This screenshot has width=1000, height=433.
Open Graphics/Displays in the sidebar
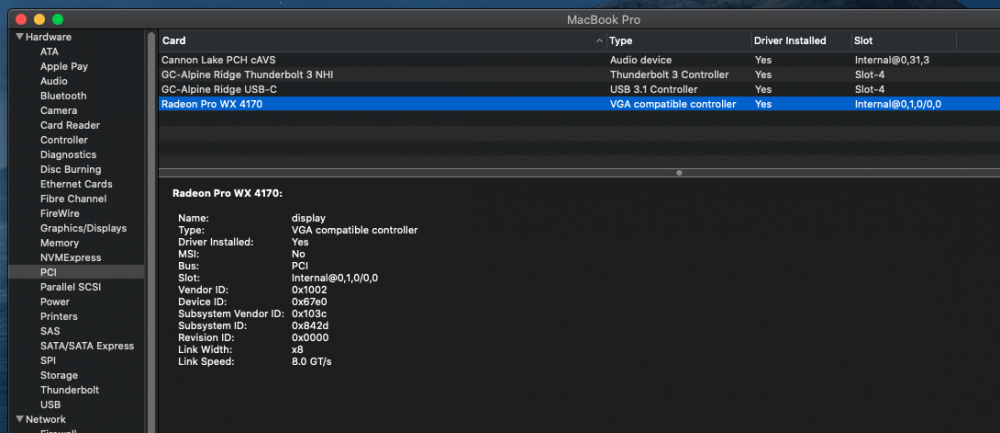pos(84,228)
